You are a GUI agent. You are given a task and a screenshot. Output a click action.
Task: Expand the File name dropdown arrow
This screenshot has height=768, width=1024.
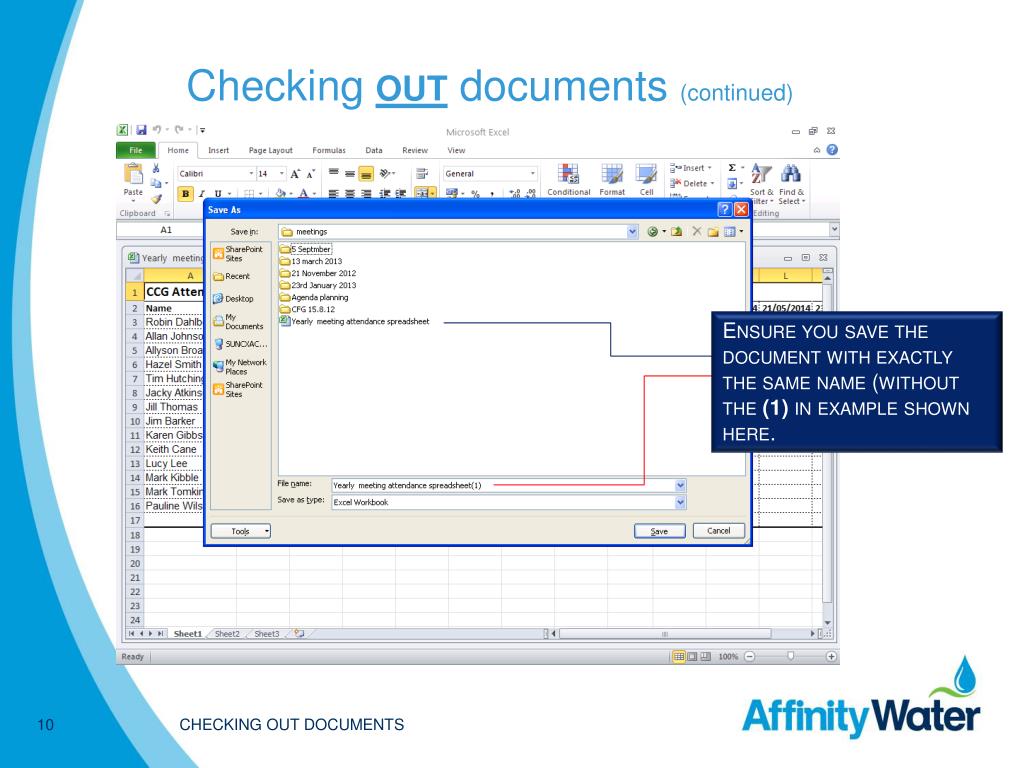(x=680, y=485)
